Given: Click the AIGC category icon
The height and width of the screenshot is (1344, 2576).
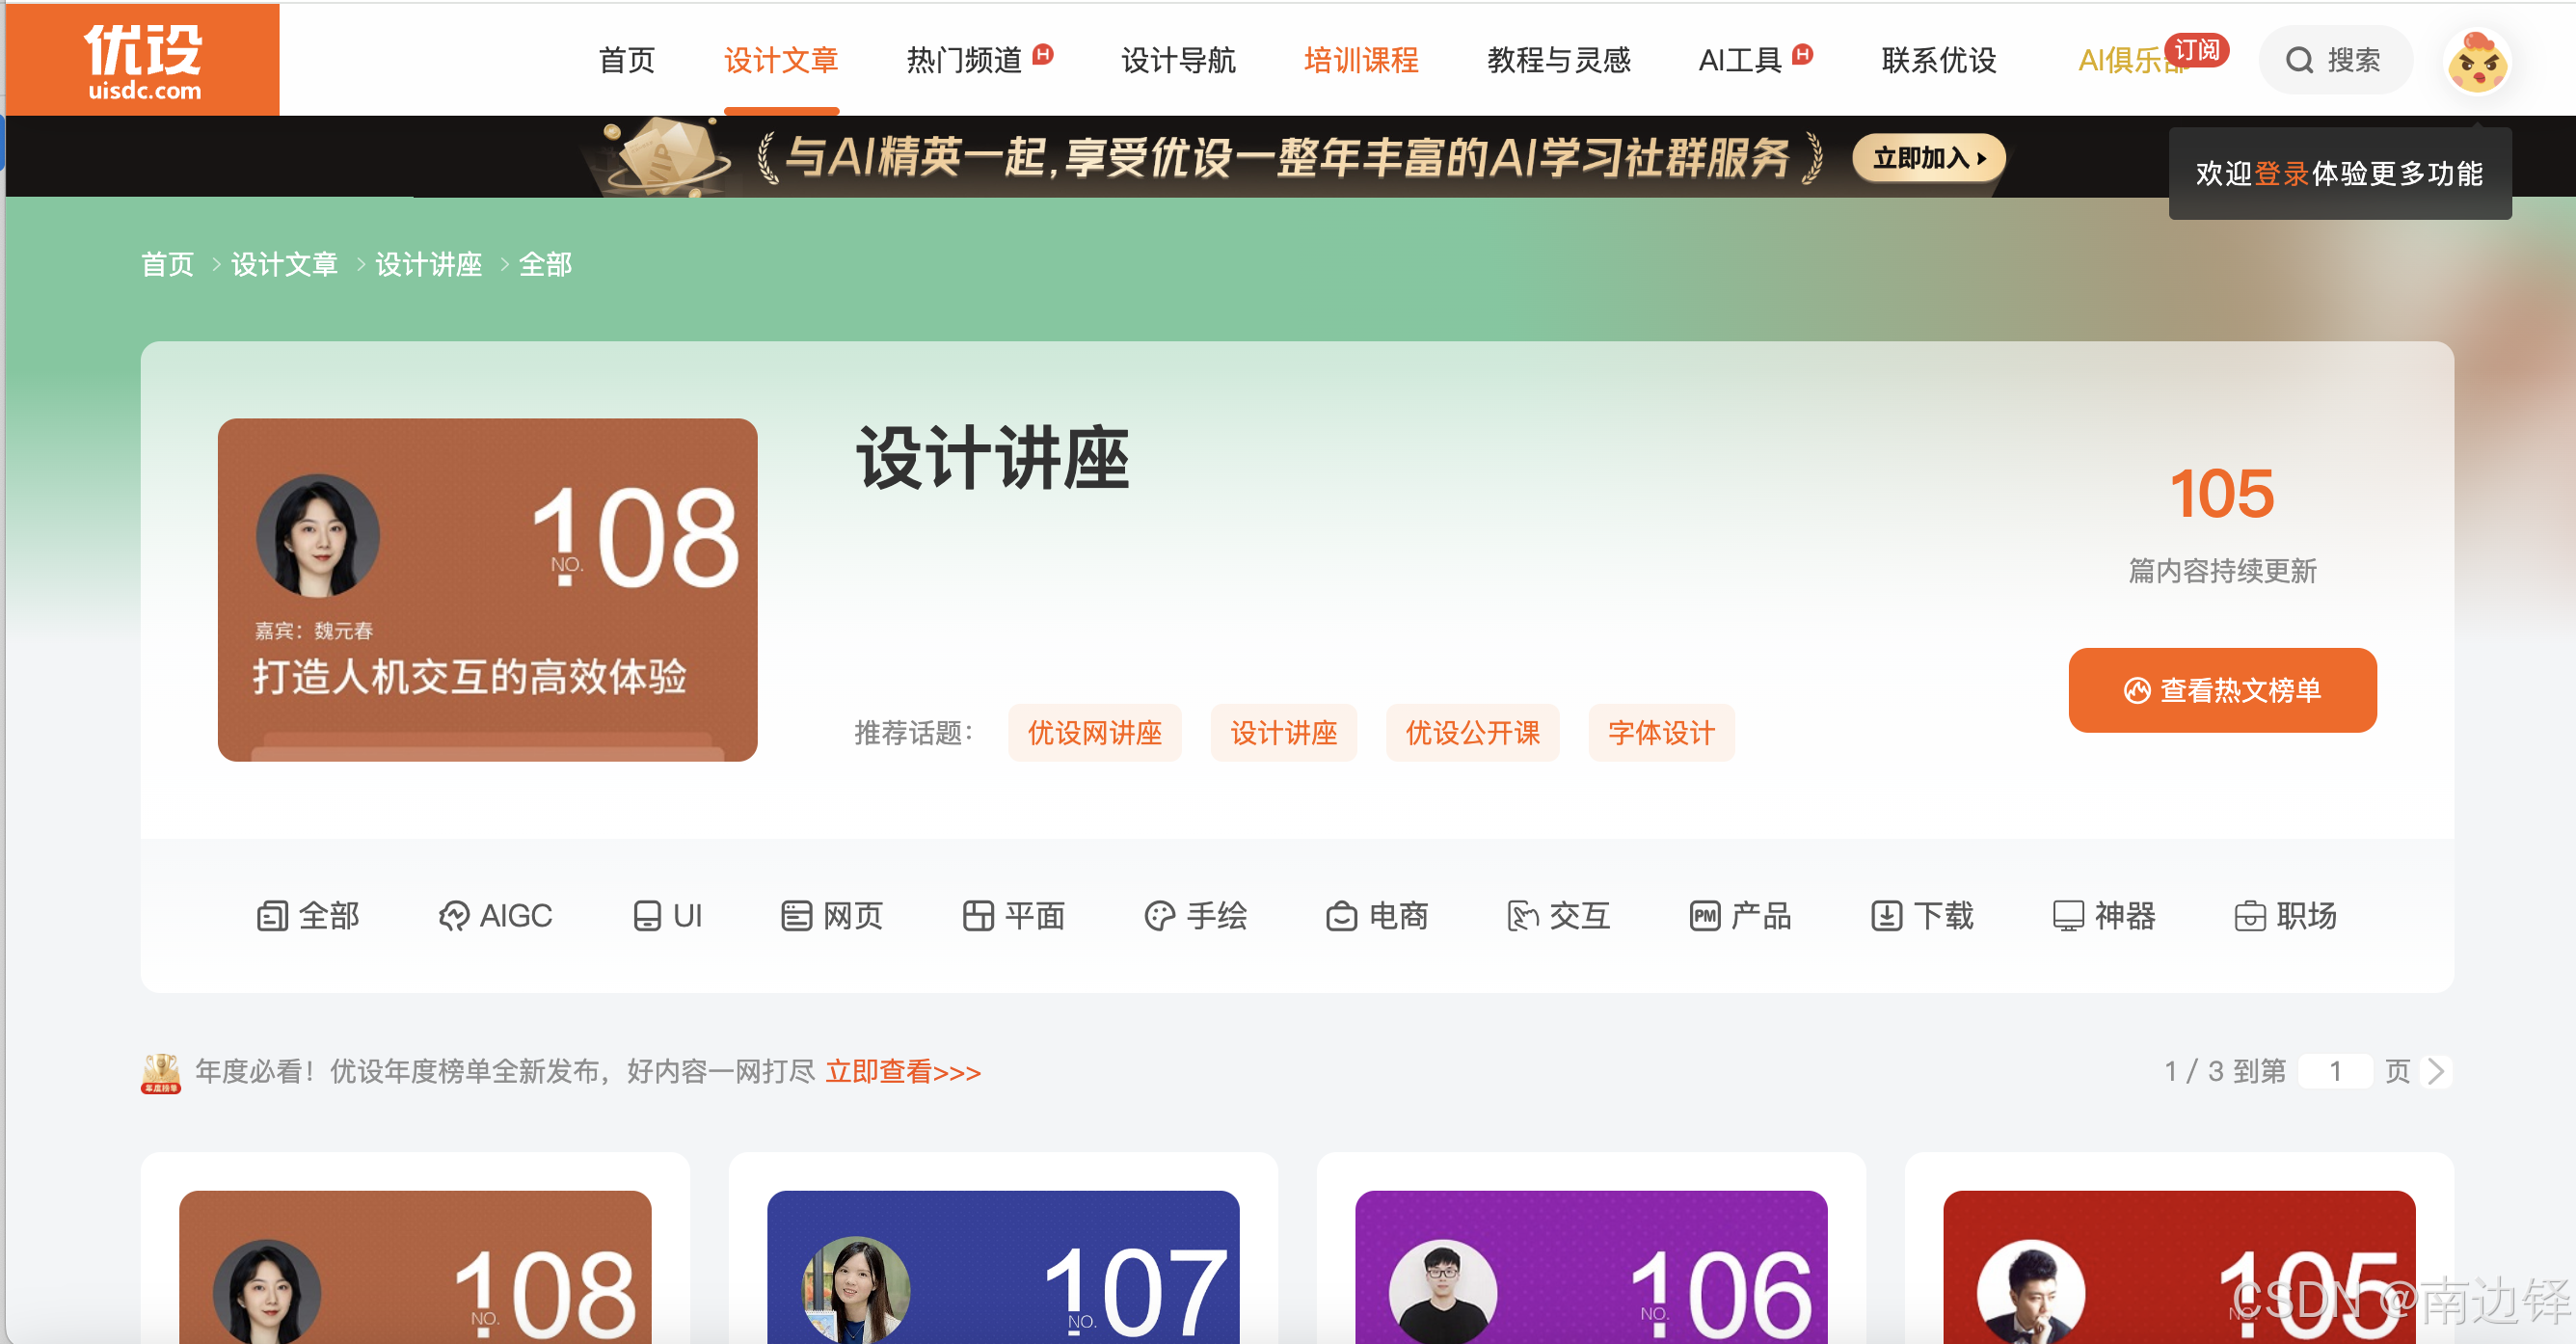Looking at the screenshot, I should point(453,916).
